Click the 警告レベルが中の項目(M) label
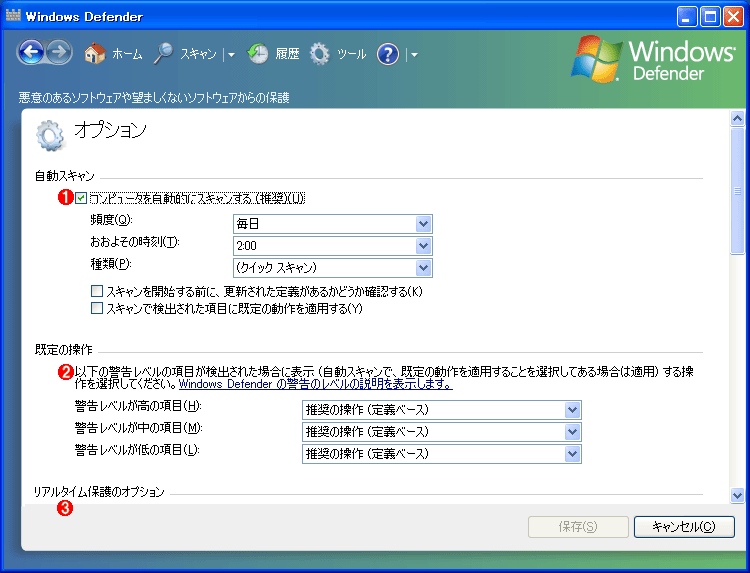Viewport: 750px width, 573px height. 139,428
